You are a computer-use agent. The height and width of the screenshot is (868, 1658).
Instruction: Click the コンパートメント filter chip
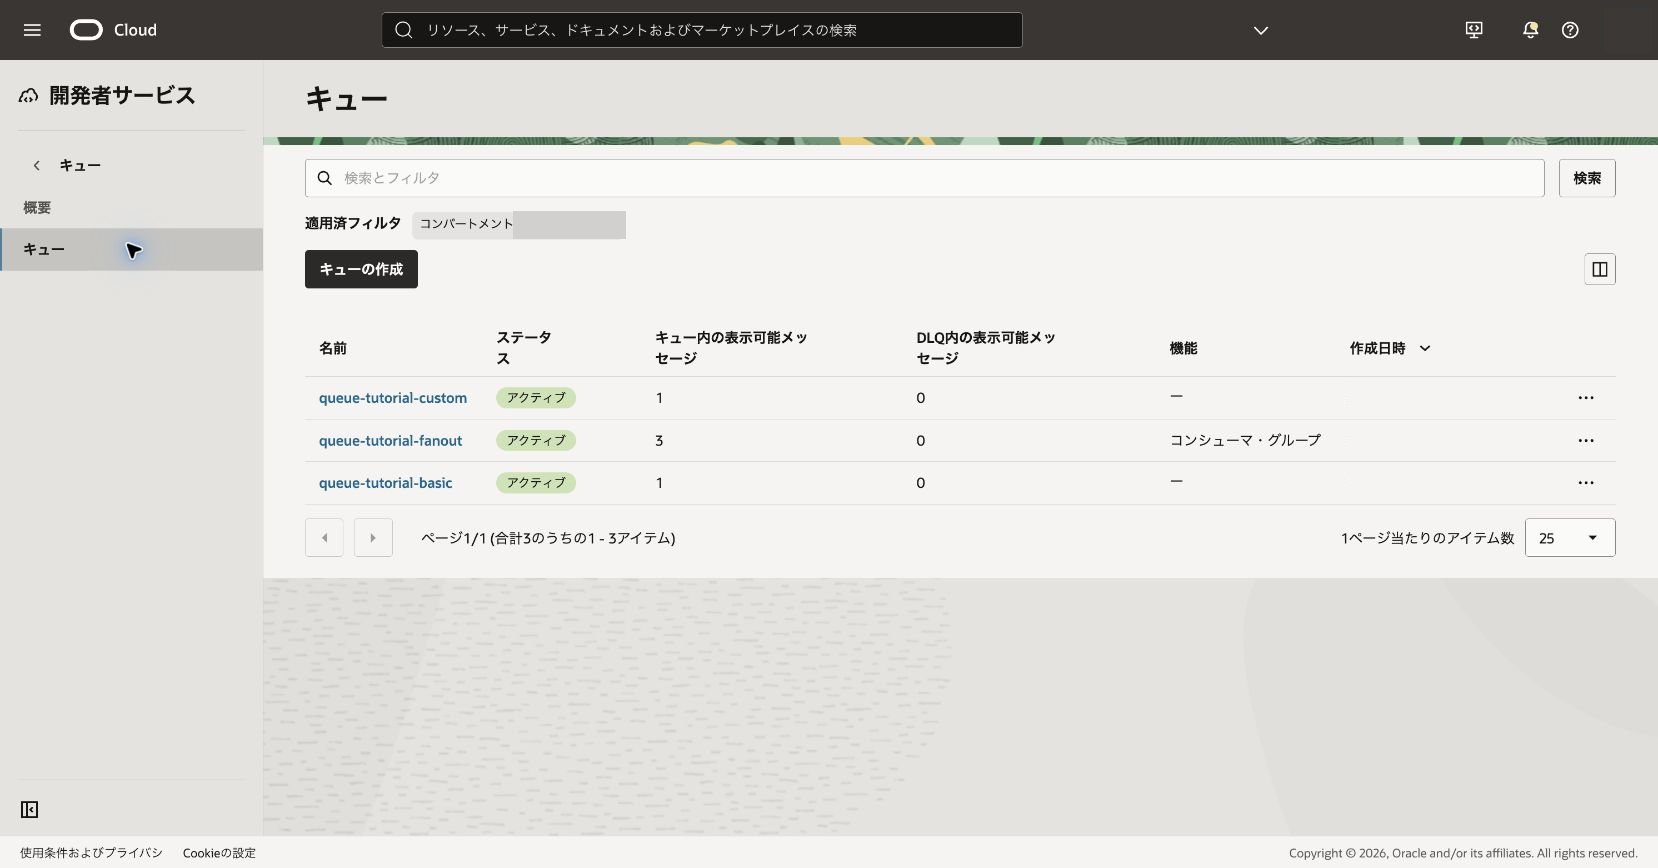click(x=519, y=224)
